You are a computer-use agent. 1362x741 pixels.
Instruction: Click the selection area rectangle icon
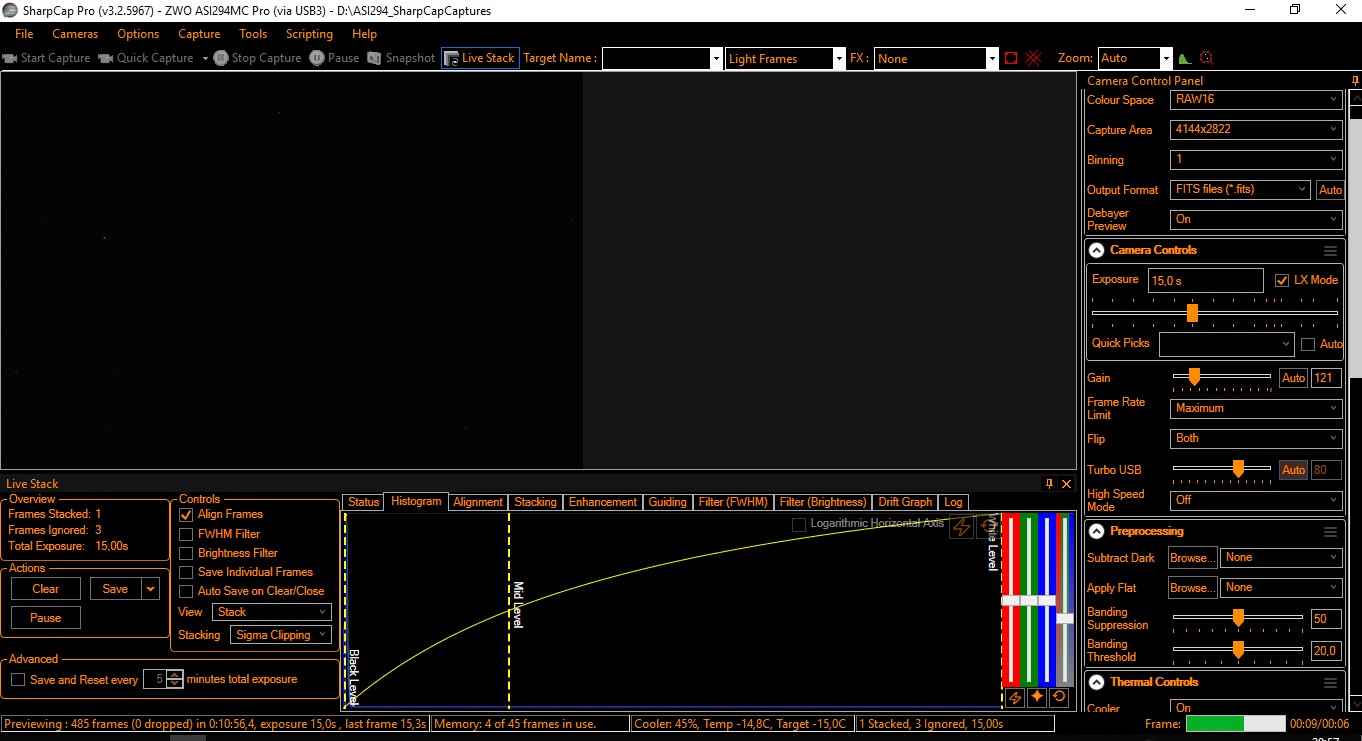pyautogui.click(x=1011, y=58)
